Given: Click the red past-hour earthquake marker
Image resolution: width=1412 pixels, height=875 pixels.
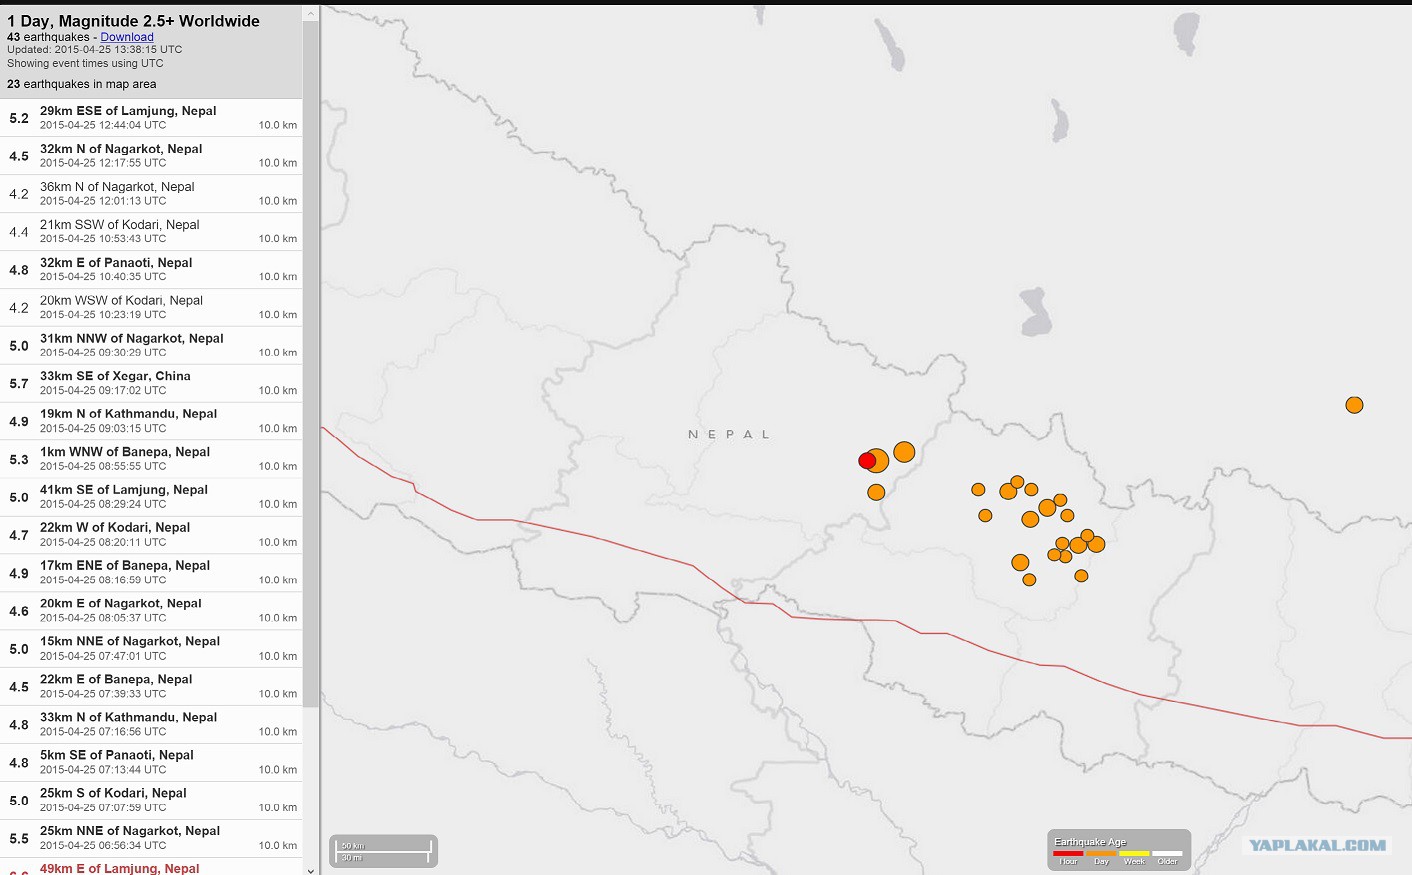Looking at the screenshot, I should tap(867, 461).
